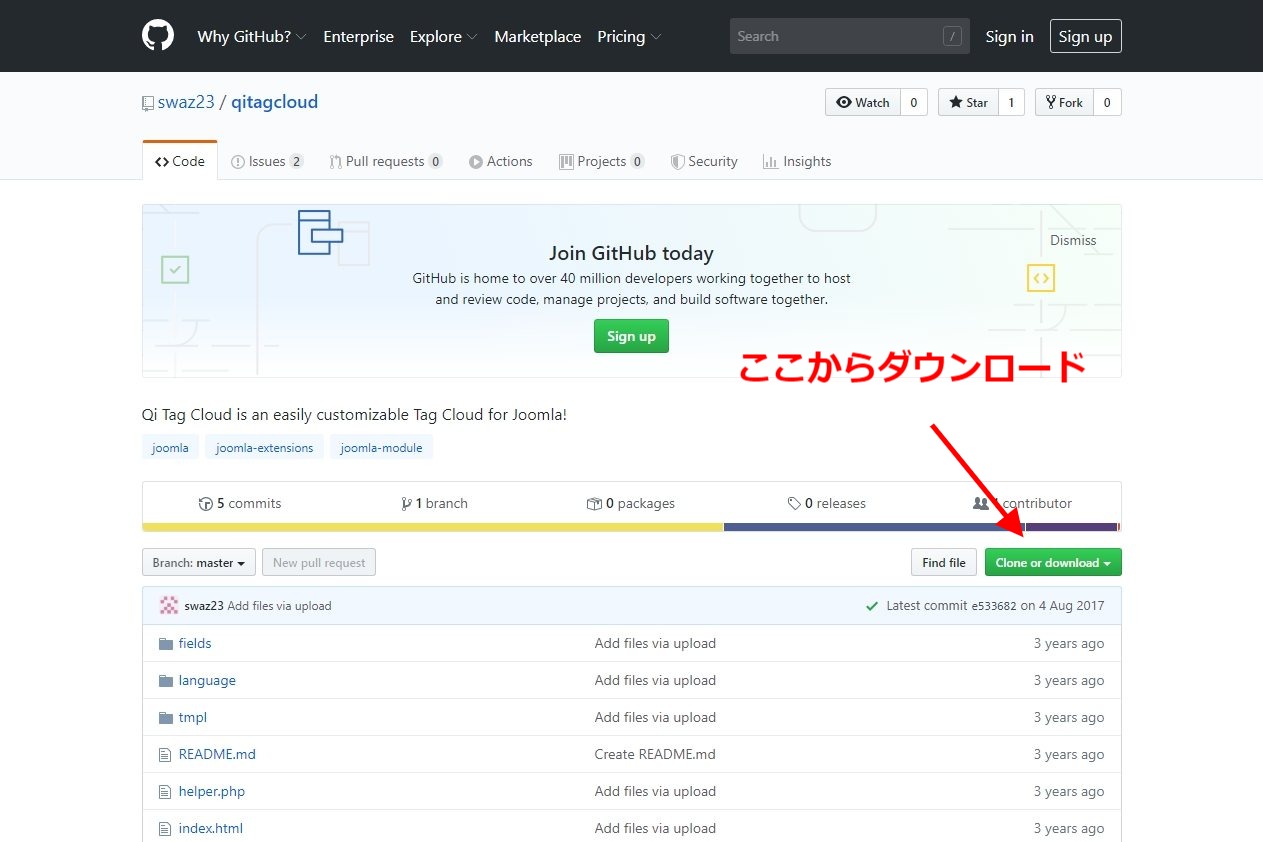This screenshot has height=842, width=1263.
Task: Select the eye icon on the Watch button
Action: click(x=845, y=102)
